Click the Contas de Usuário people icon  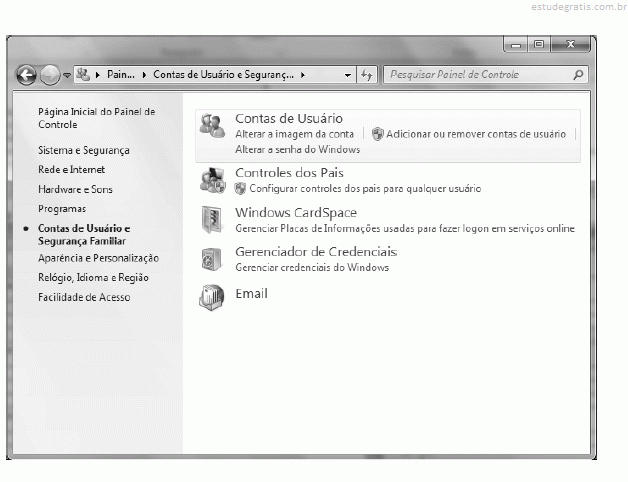pos(212,125)
